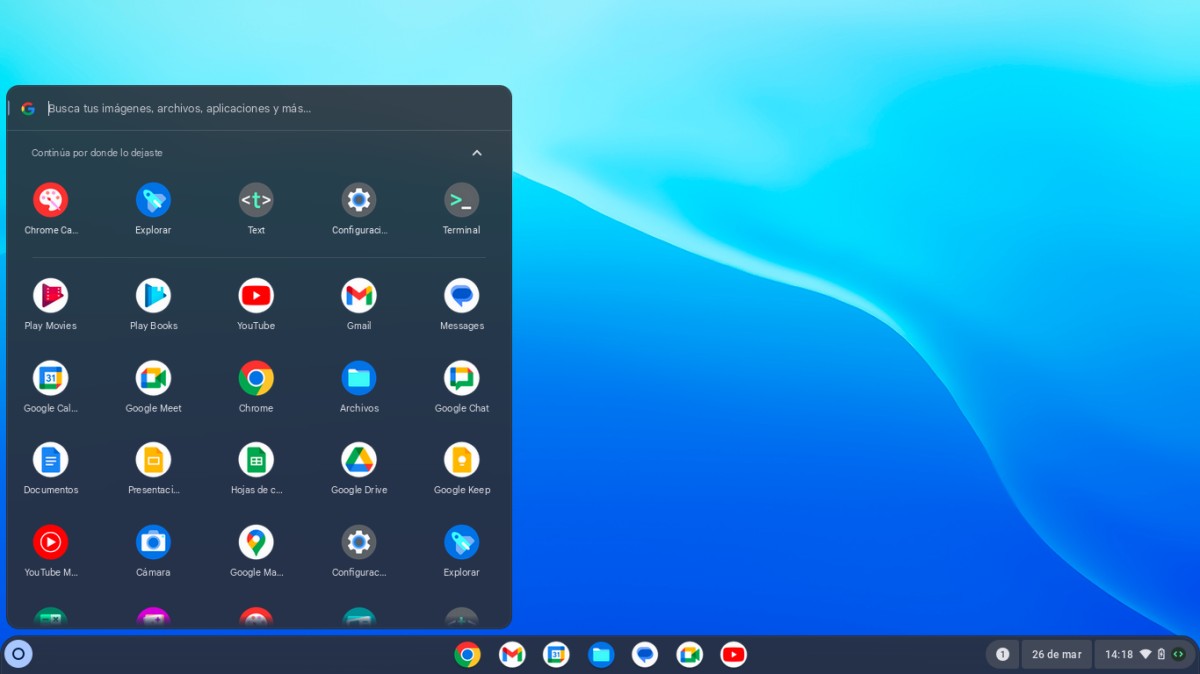Open the Configuración app
The width and height of the screenshot is (1200, 674).
click(358, 199)
